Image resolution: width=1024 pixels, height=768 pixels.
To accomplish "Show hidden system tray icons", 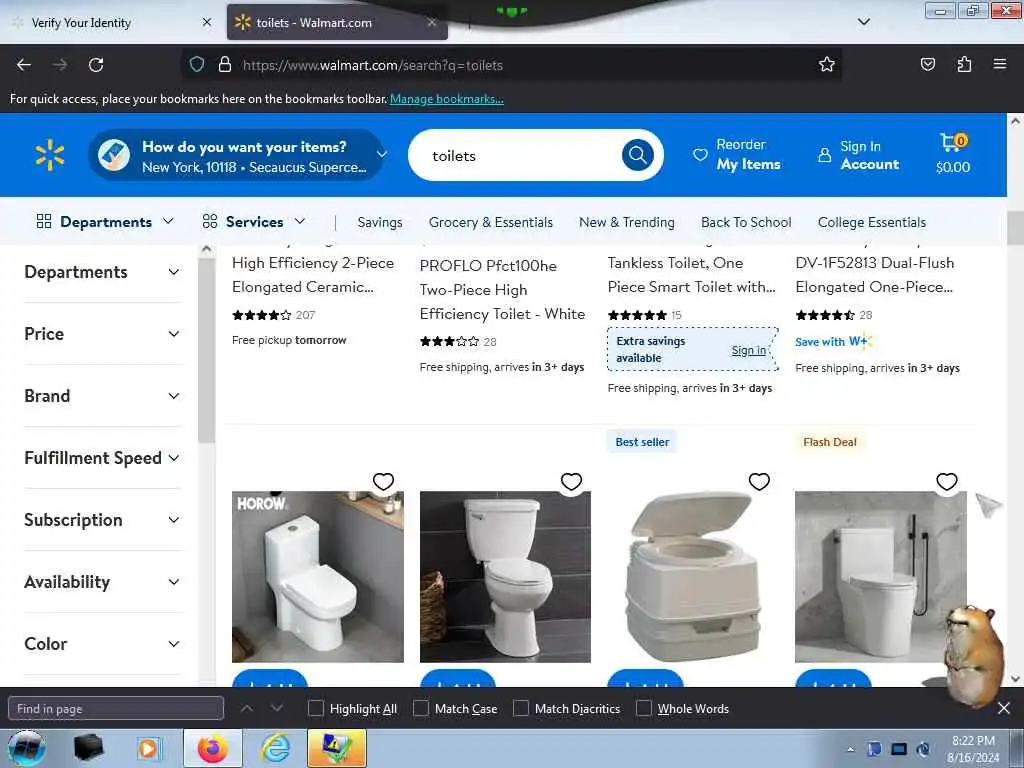I will [x=850, y=749].
